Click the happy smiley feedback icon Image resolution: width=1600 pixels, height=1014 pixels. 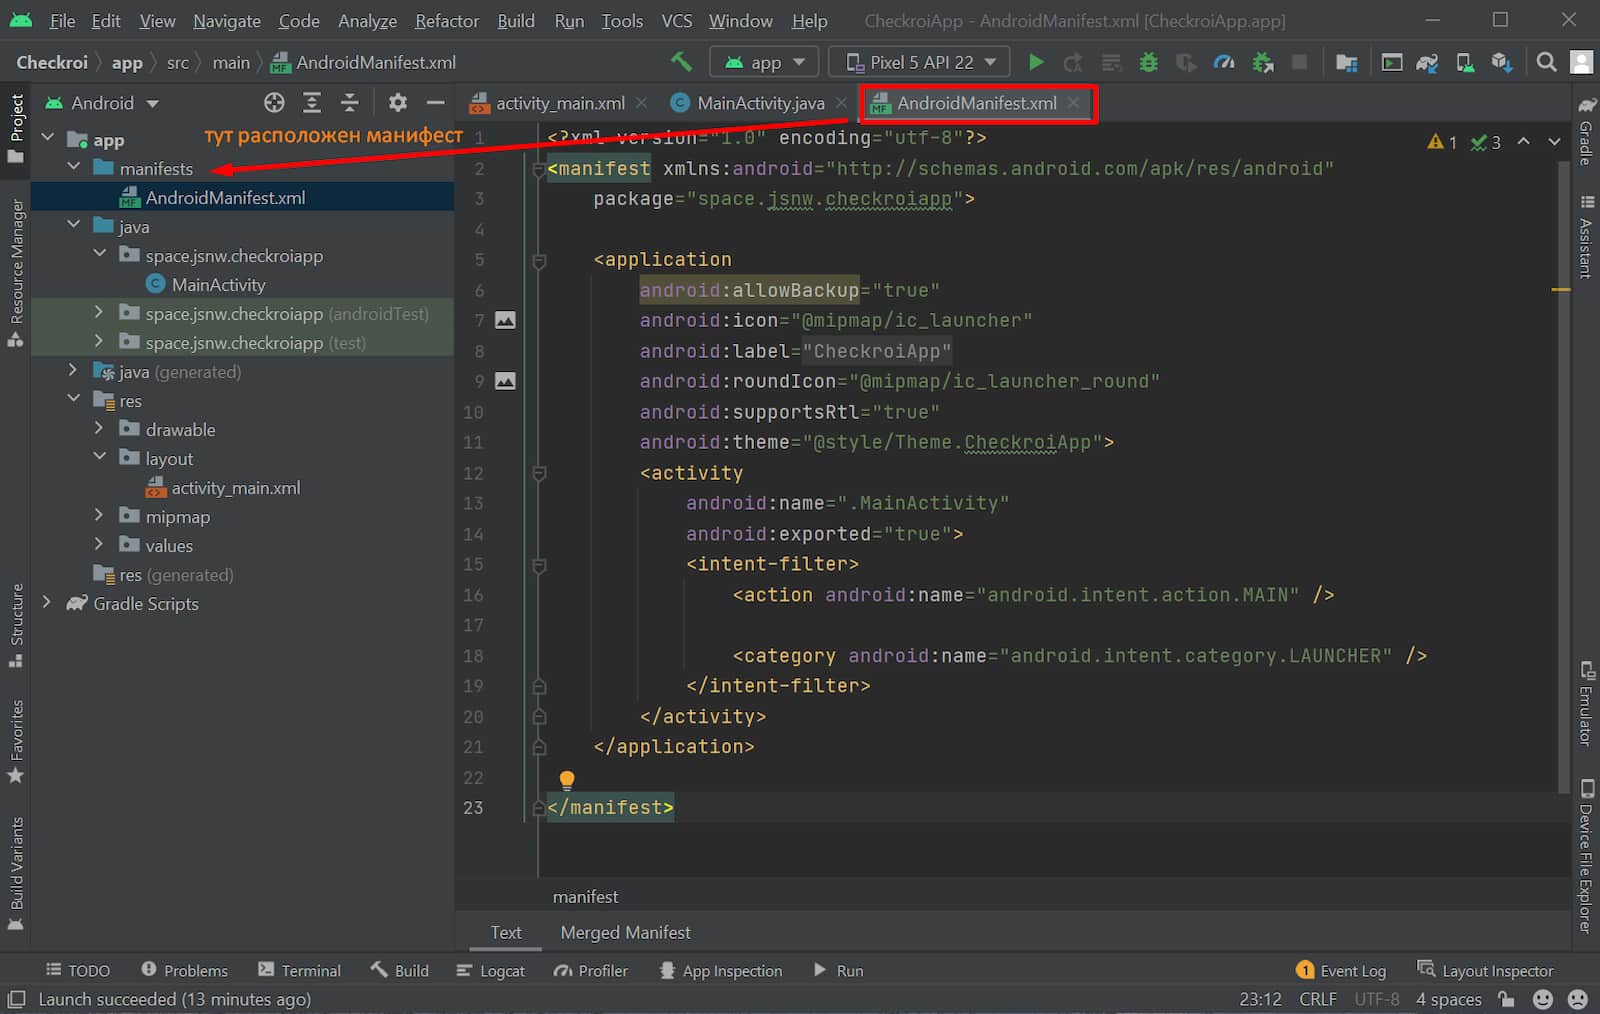pos(1543,999)
